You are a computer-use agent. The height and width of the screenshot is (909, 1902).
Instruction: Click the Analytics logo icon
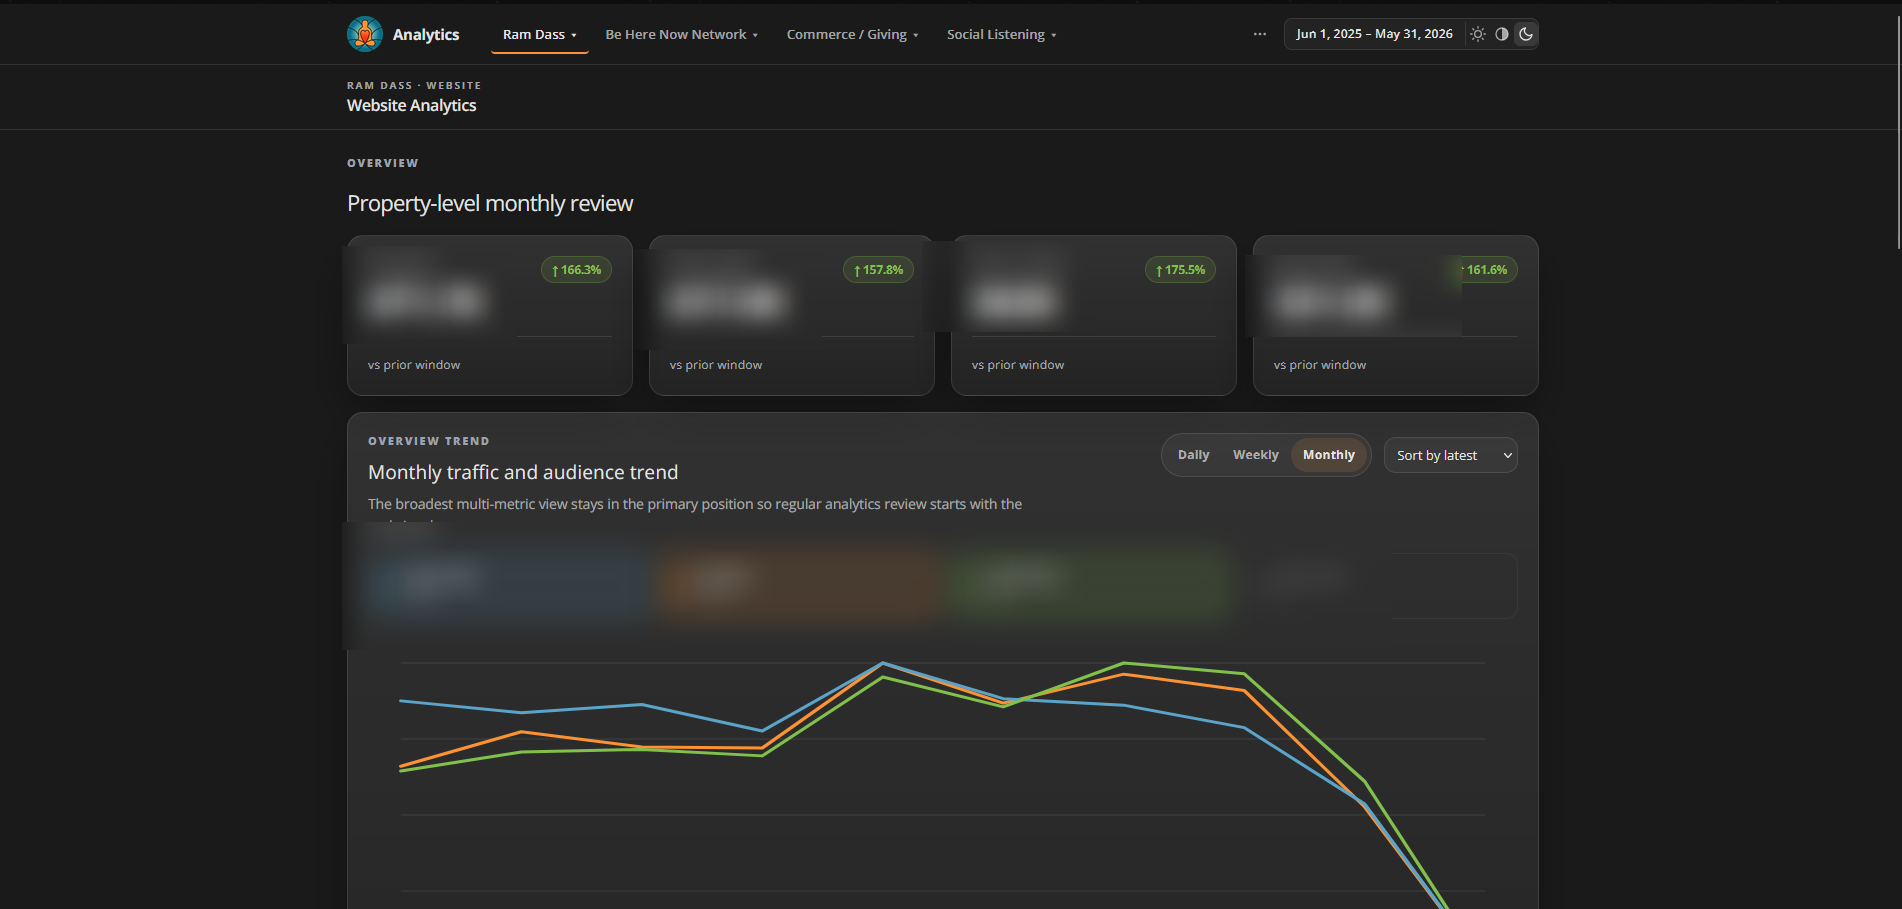pos(365,34)
